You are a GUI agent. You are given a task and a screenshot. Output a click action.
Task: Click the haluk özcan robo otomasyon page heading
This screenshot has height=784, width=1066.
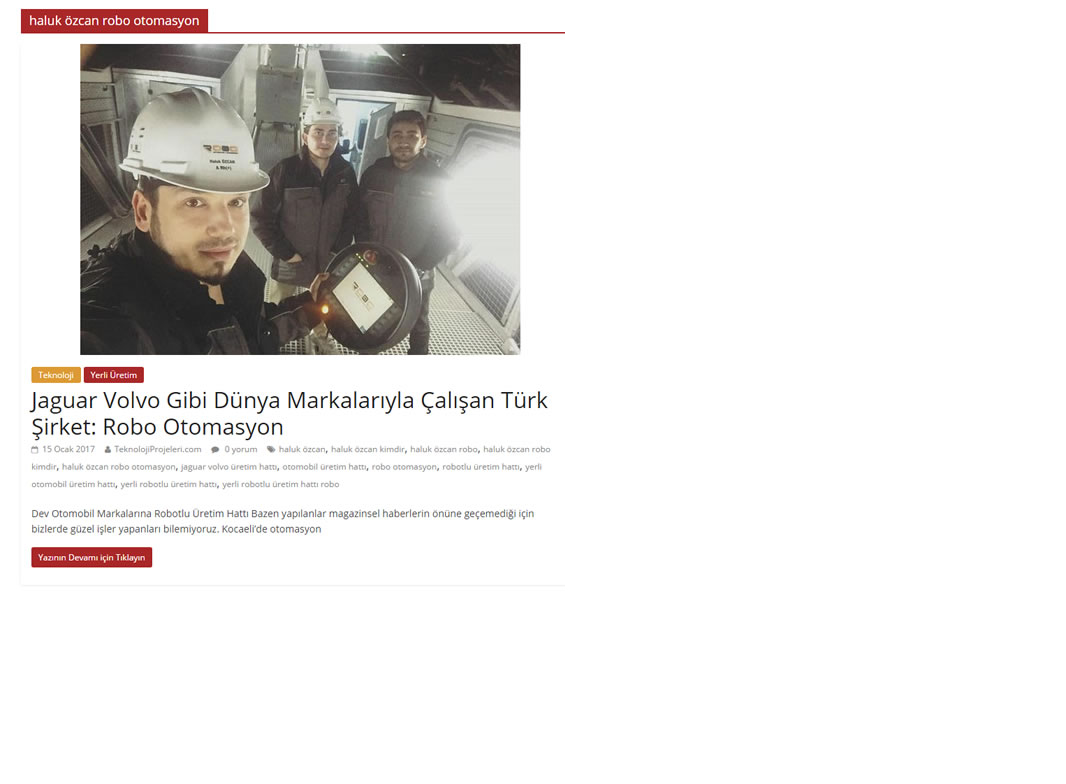[x=114, y=20]
